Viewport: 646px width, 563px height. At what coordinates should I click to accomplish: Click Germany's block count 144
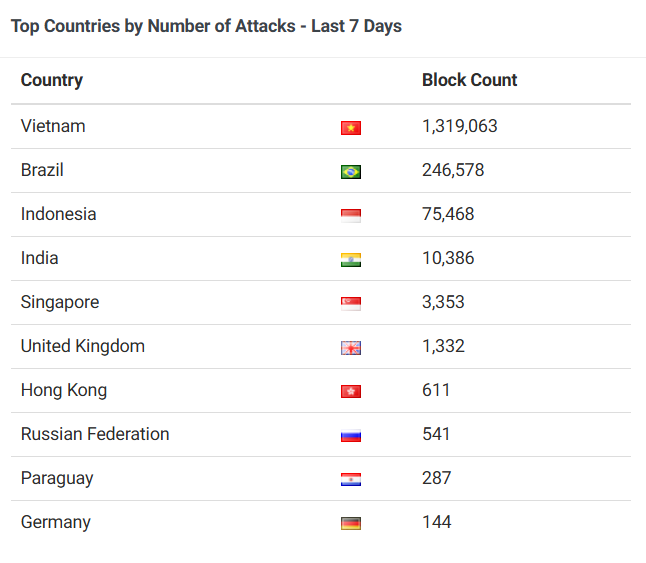pos(436,522)
